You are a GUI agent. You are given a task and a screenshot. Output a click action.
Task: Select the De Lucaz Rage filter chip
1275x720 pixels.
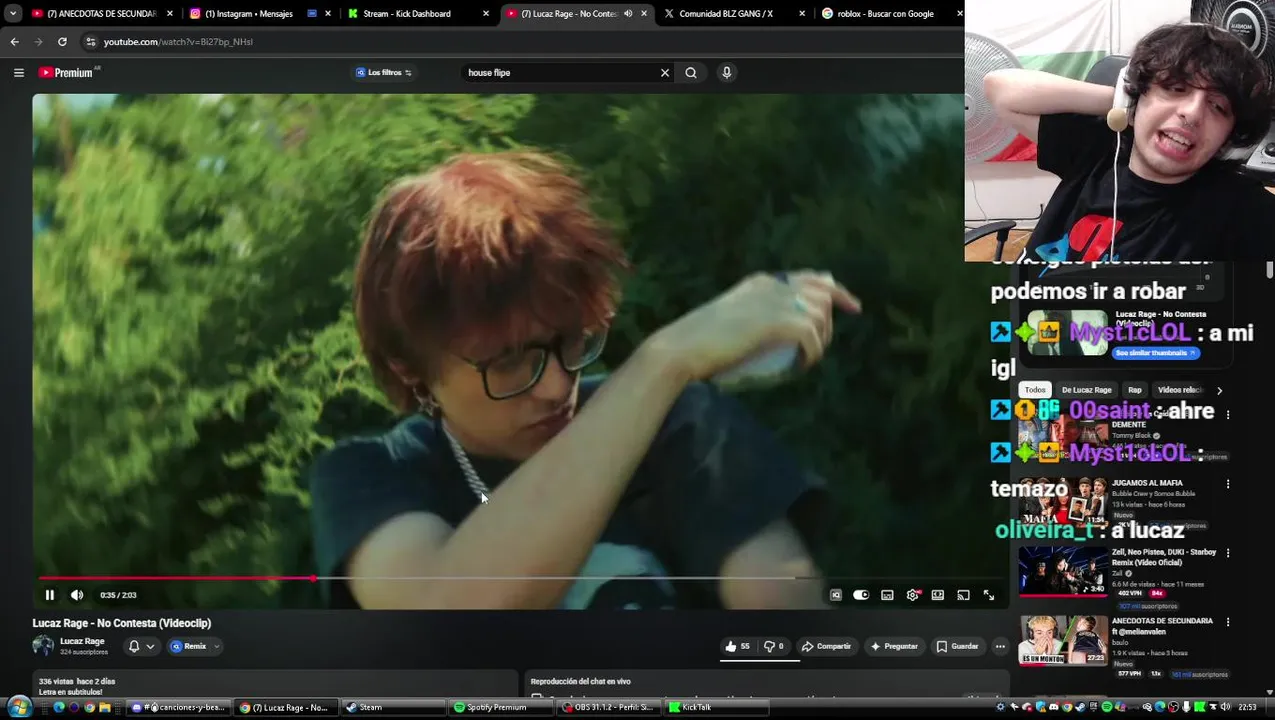pyautogui.click(x=1087, y=390)
